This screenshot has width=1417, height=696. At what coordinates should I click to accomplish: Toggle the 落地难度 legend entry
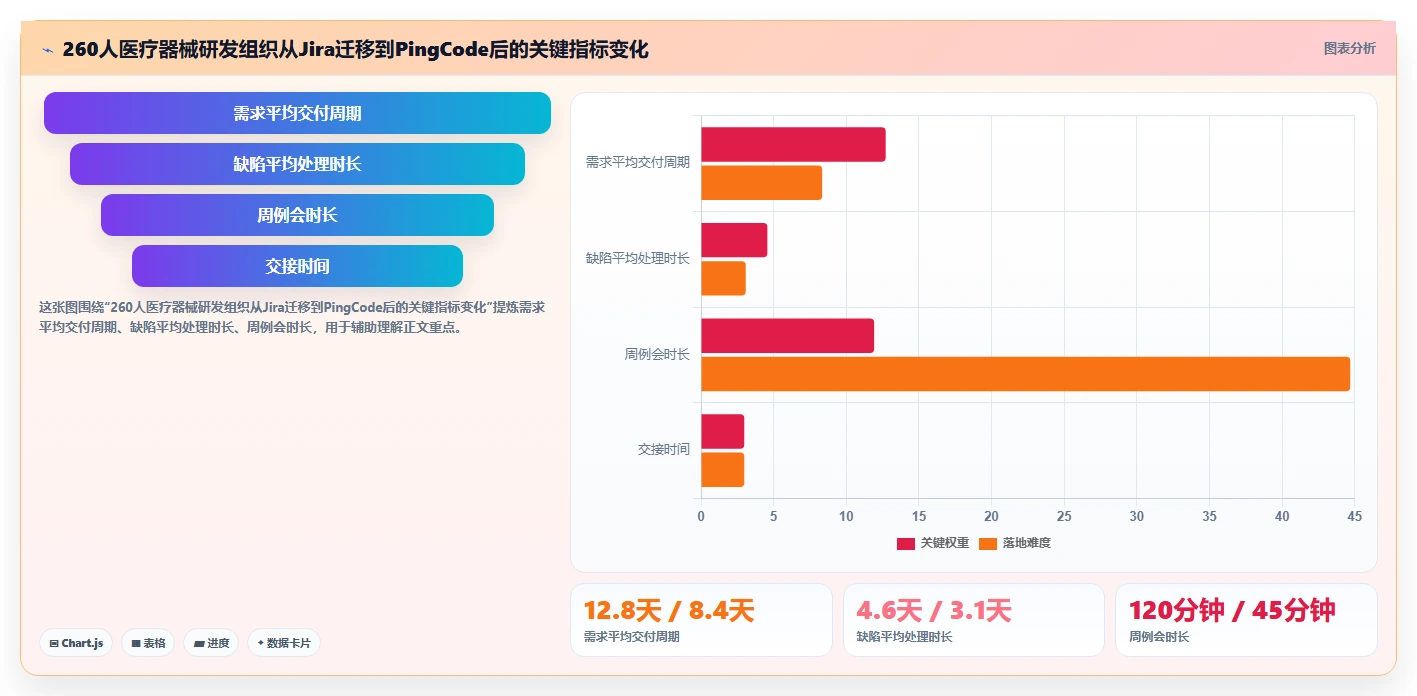coord(1015,543)
